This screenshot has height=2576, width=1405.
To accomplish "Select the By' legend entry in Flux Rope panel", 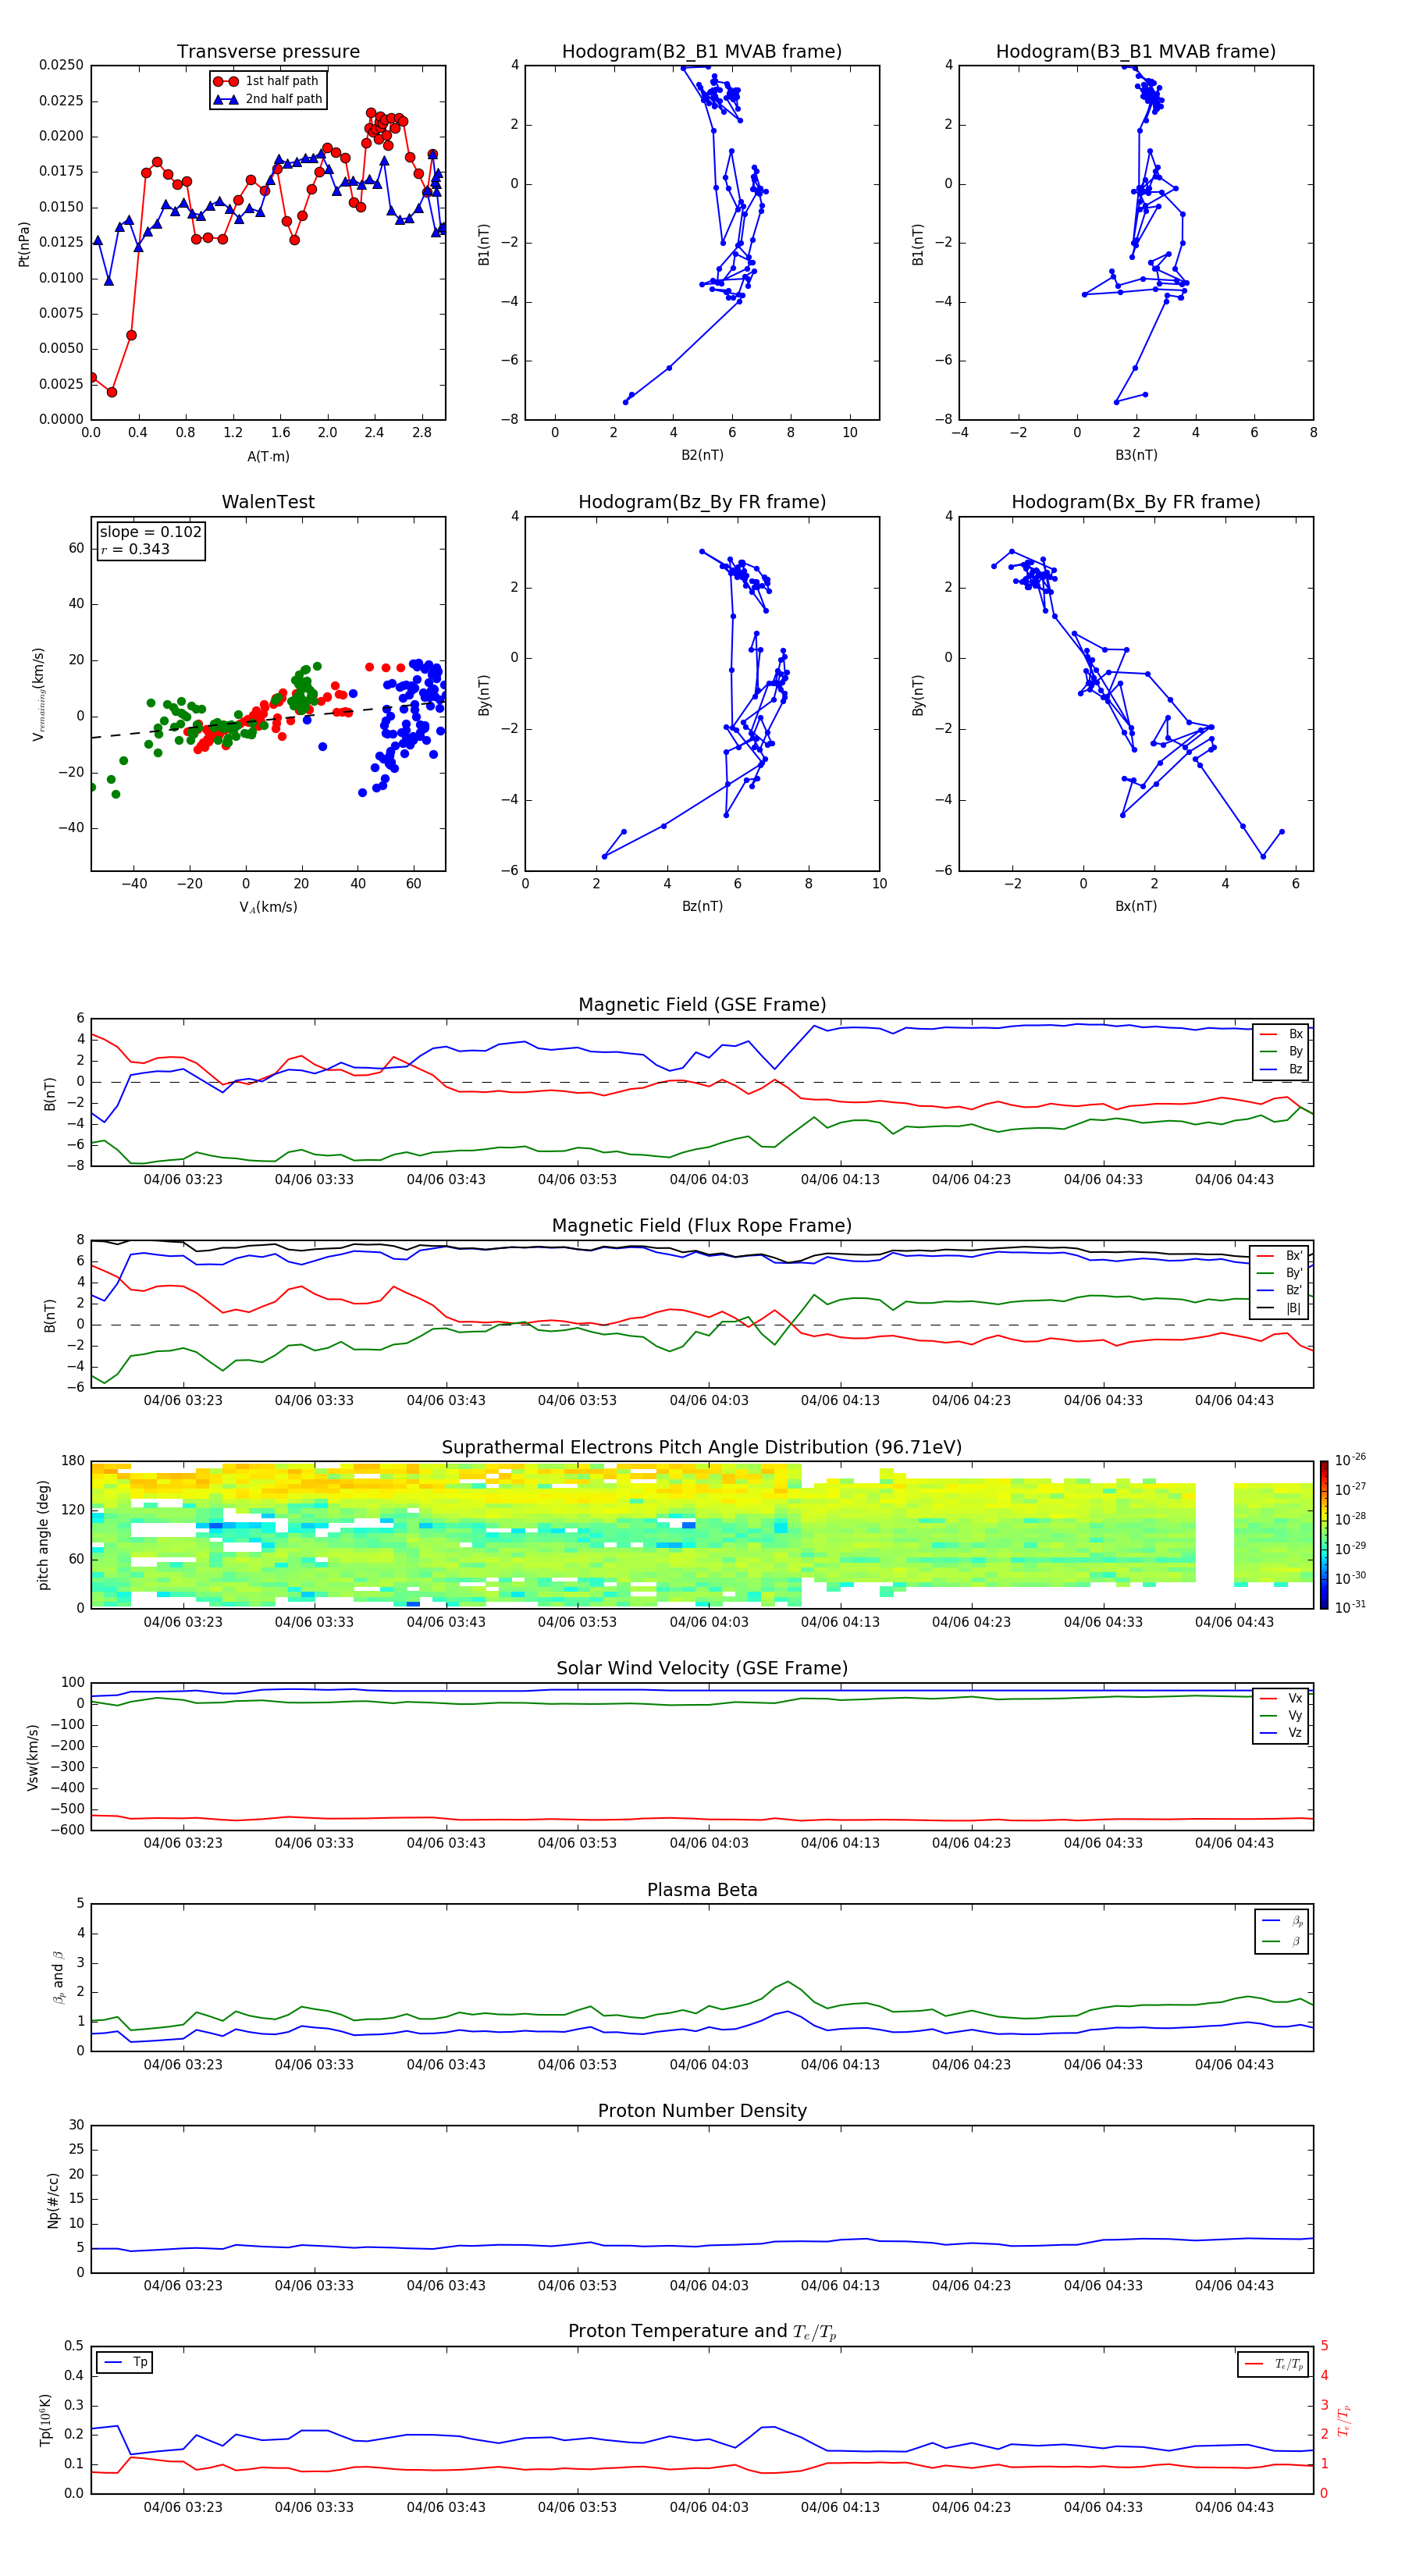I will 1280,1273.
